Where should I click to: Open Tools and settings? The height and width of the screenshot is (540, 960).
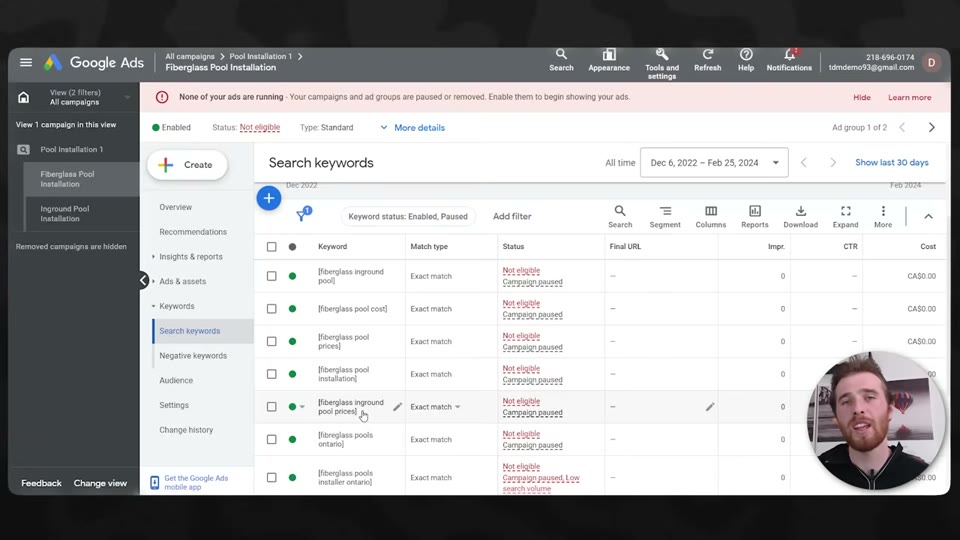pos(662,64)
